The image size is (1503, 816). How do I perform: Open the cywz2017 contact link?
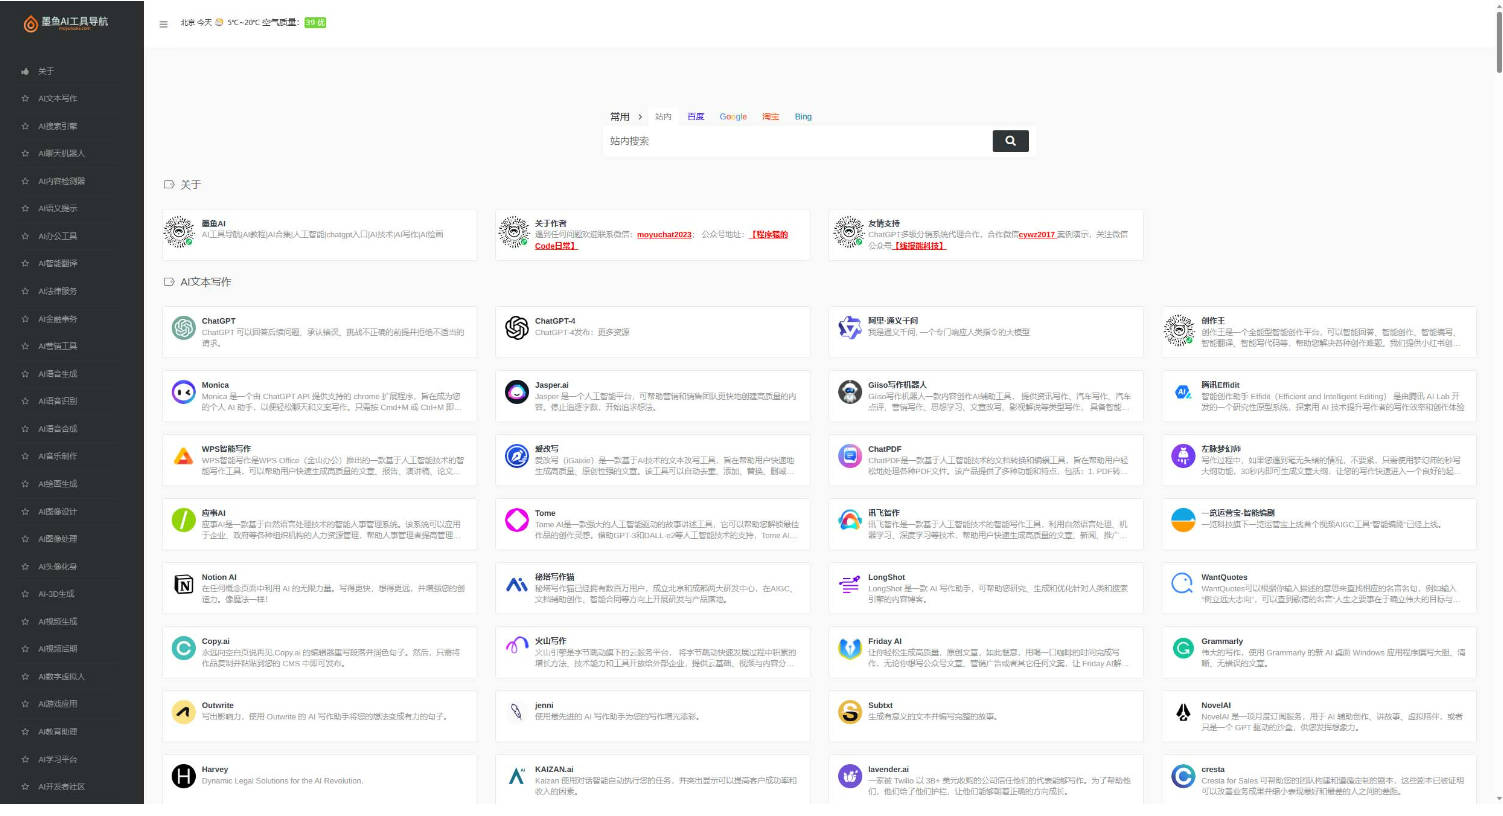tap(1036, 235)
